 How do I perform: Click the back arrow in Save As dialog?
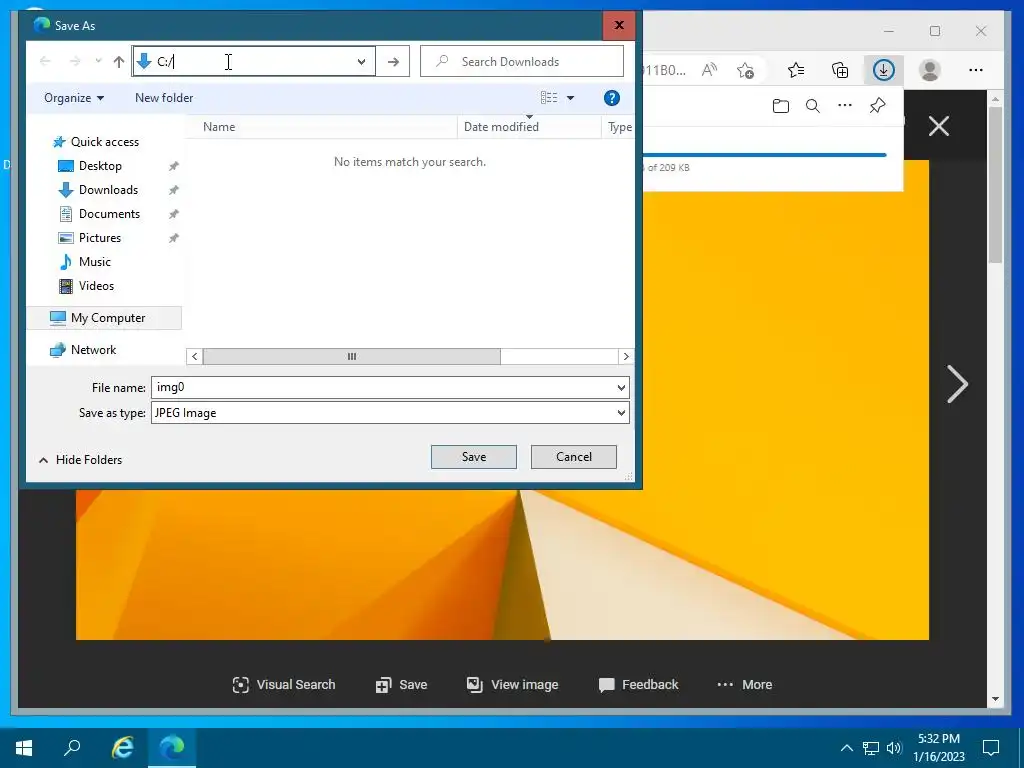click(x=45, y=61)
